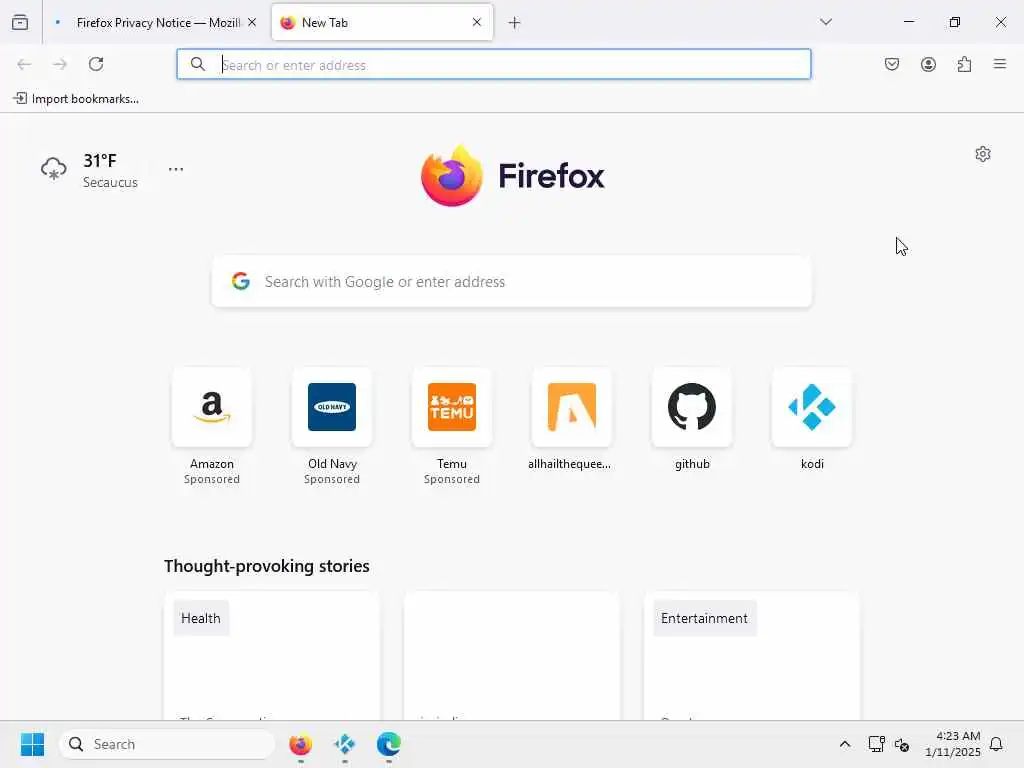Screen dimensions: 1024x768
Task: Open Kodi from the taskbar
Action: click(344, 744)
